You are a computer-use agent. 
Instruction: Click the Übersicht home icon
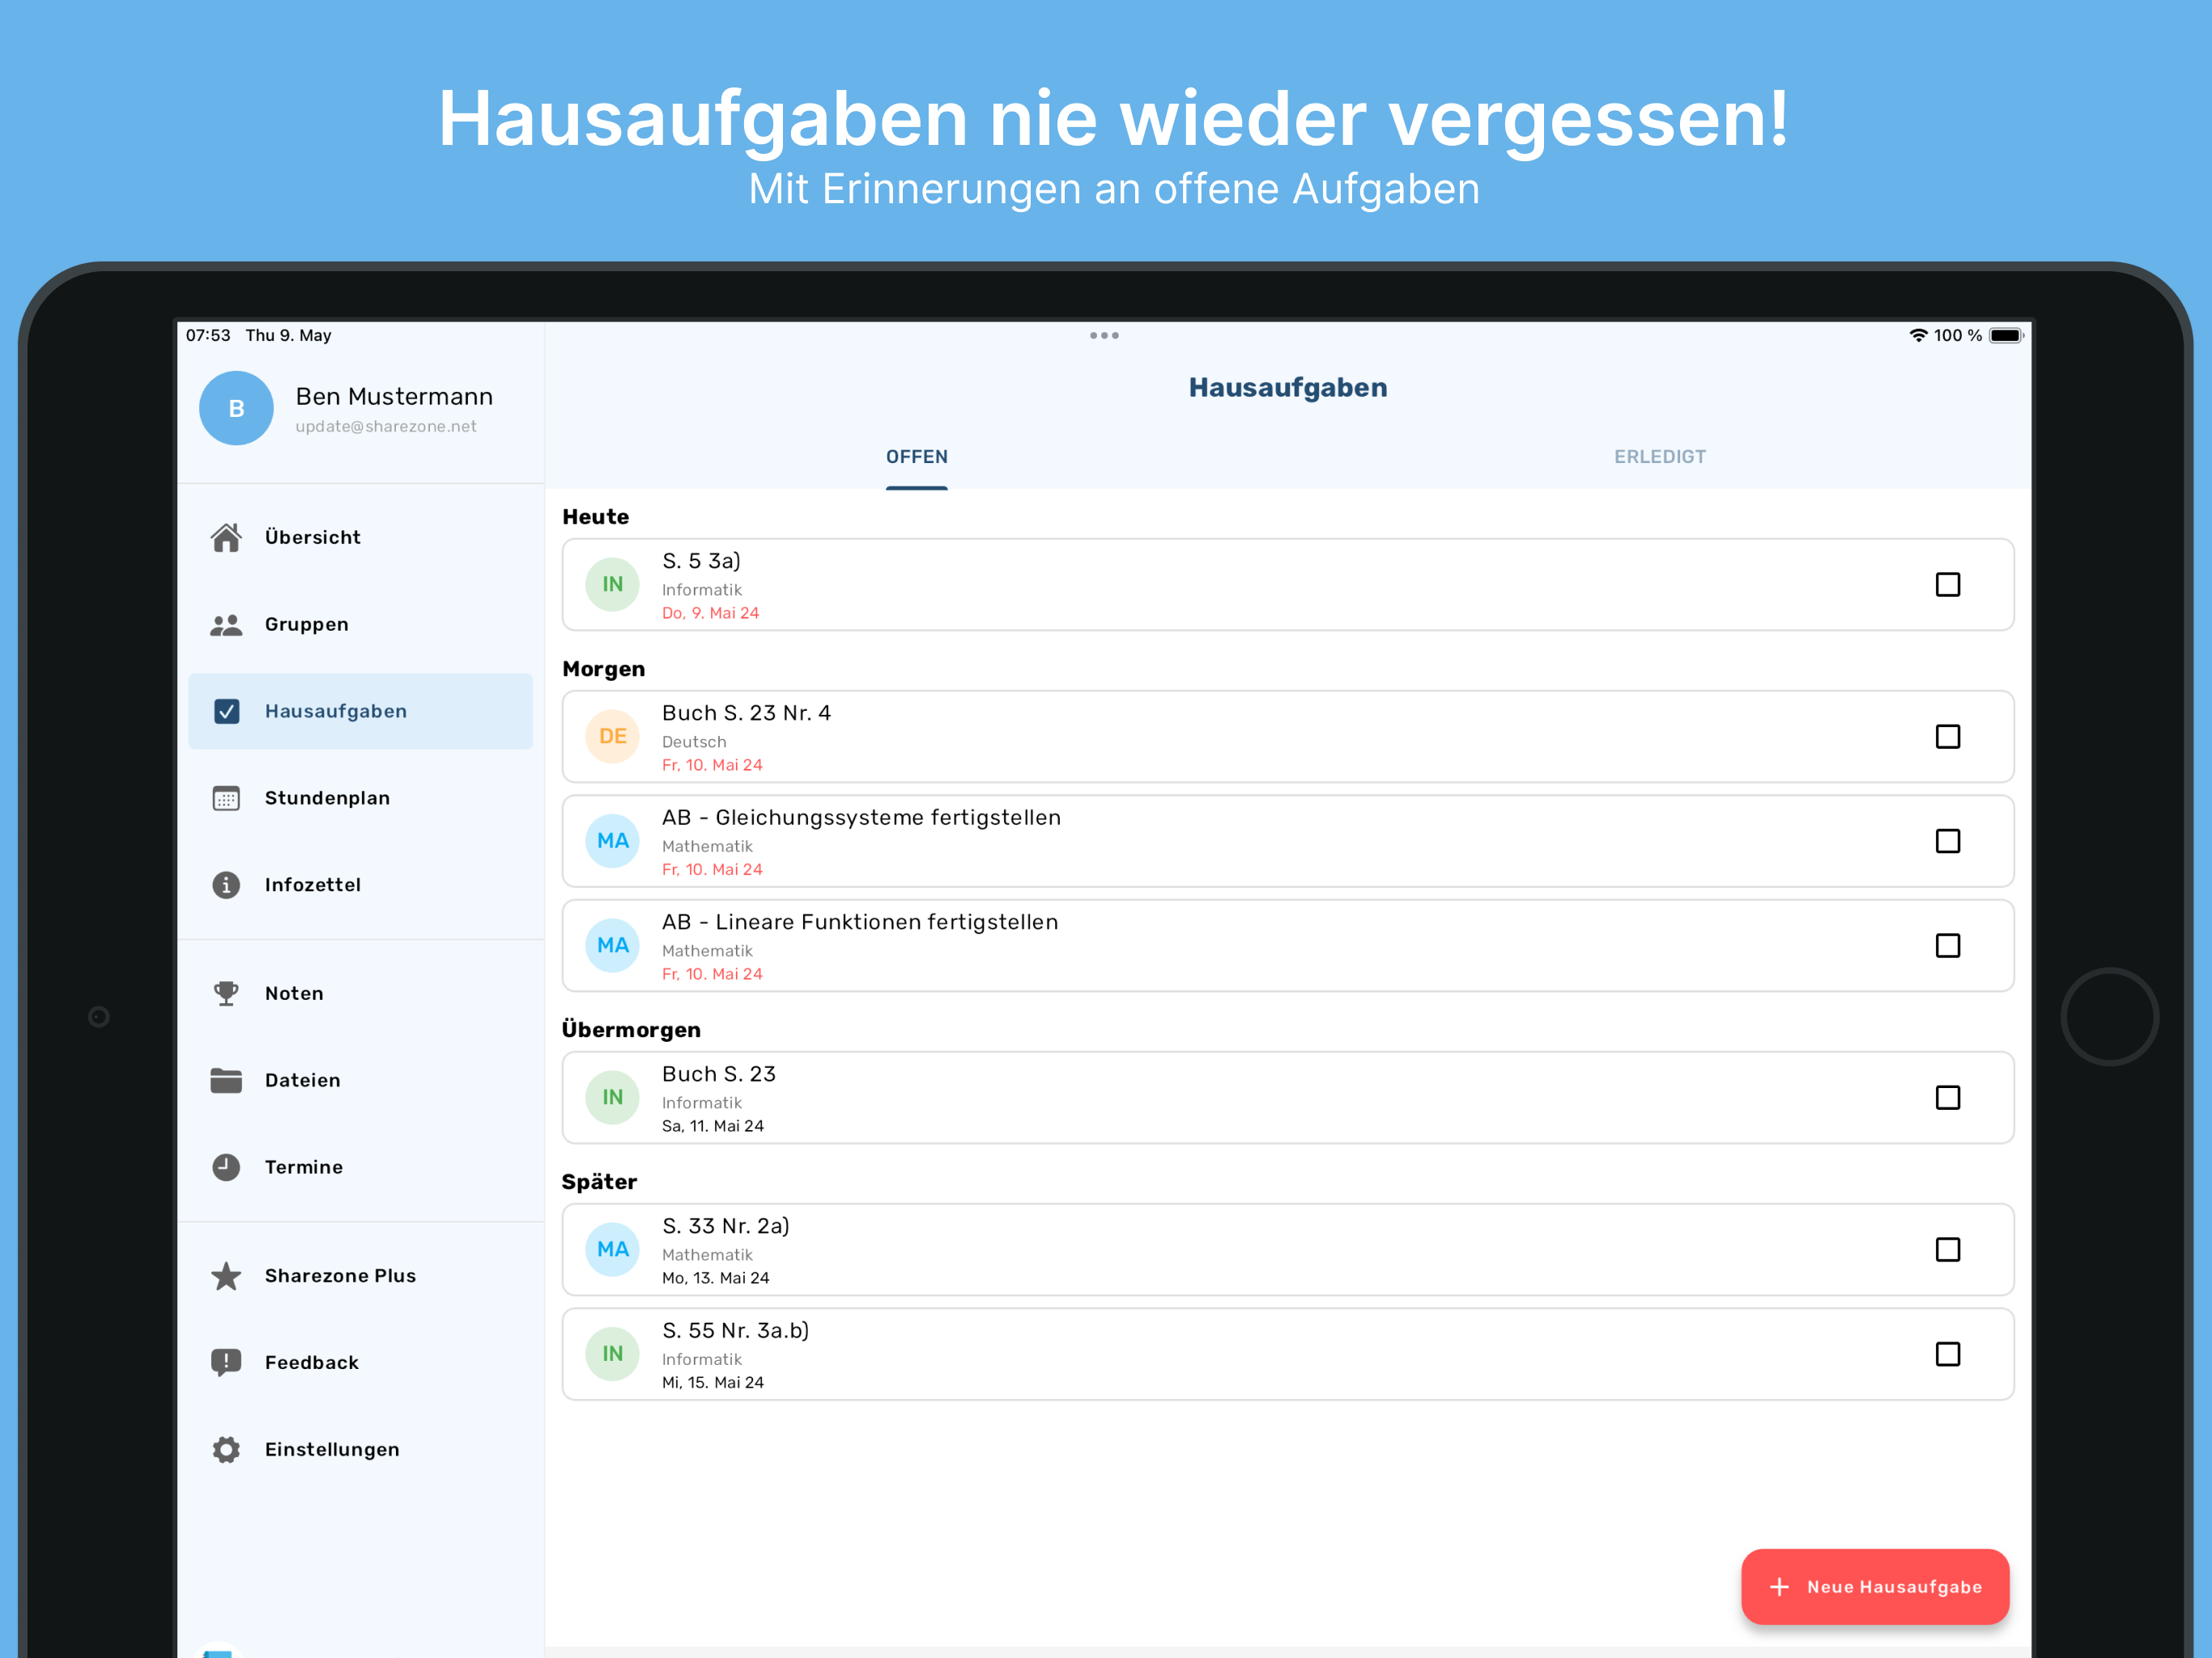coord(226,537)
